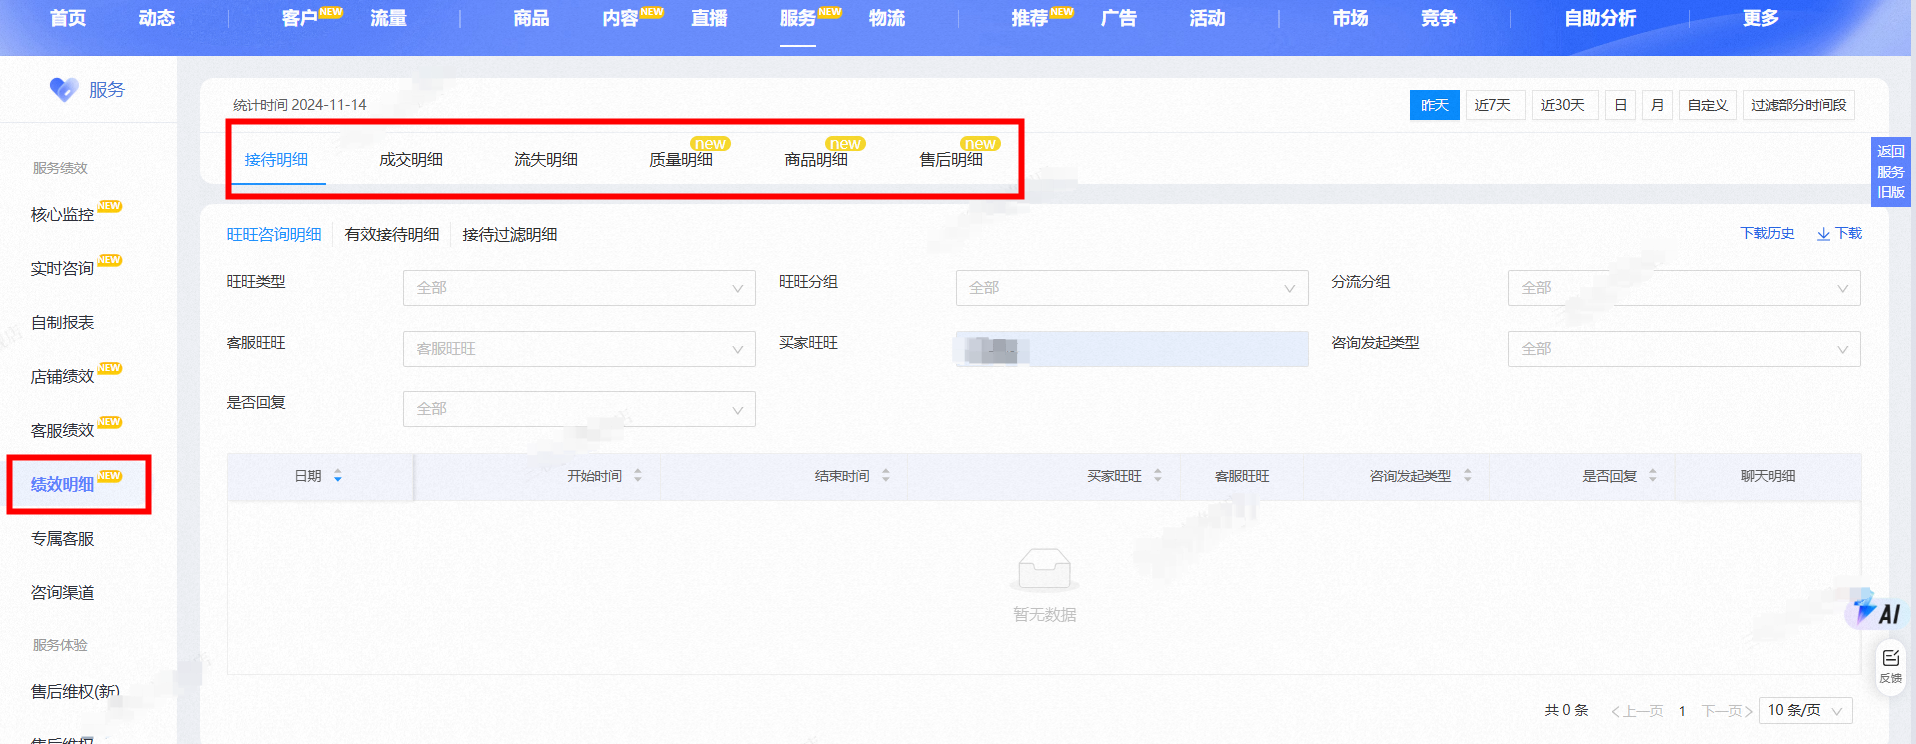Go to 下一页 pagination link
1916x744 pixels.
[1727, 711]
